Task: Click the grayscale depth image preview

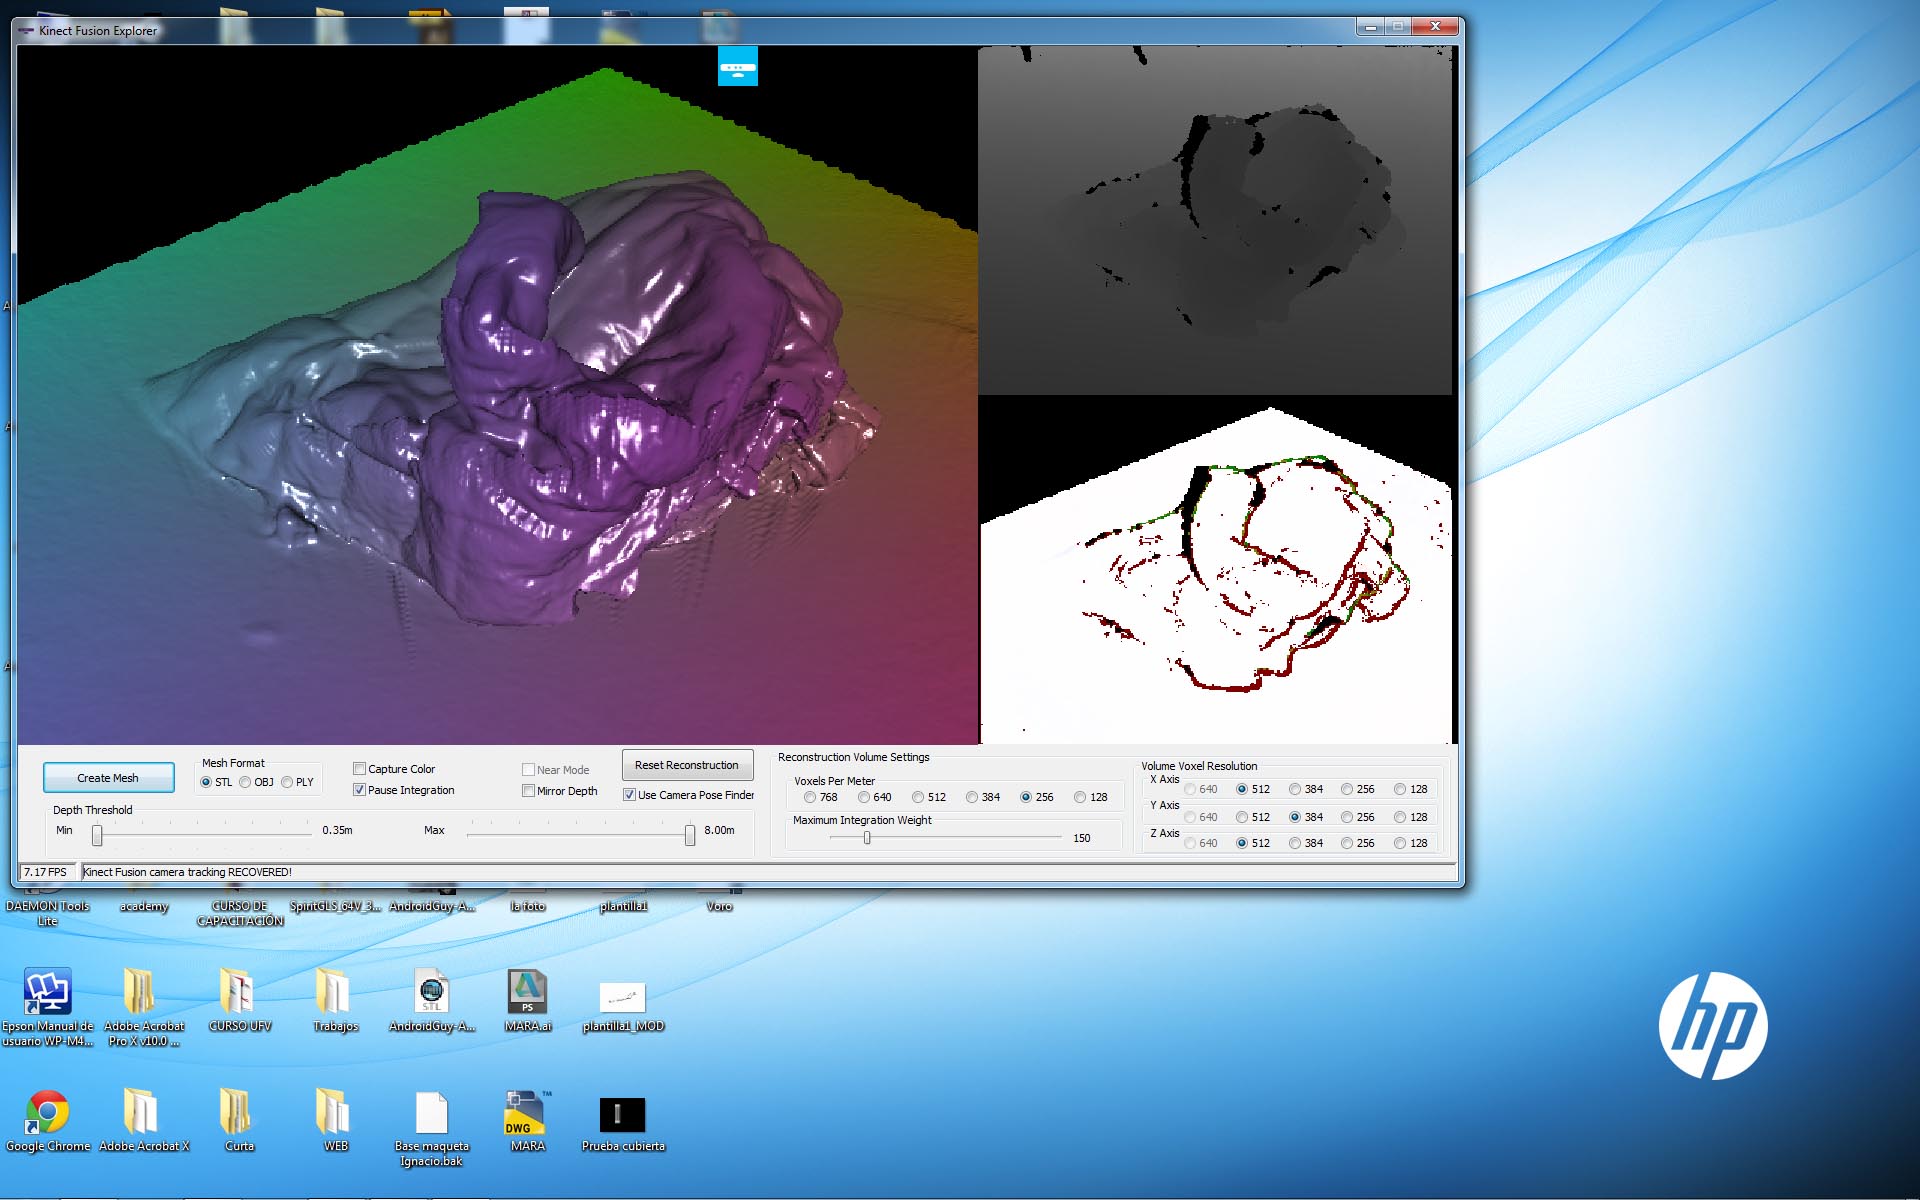Action: click(1215, 220)
